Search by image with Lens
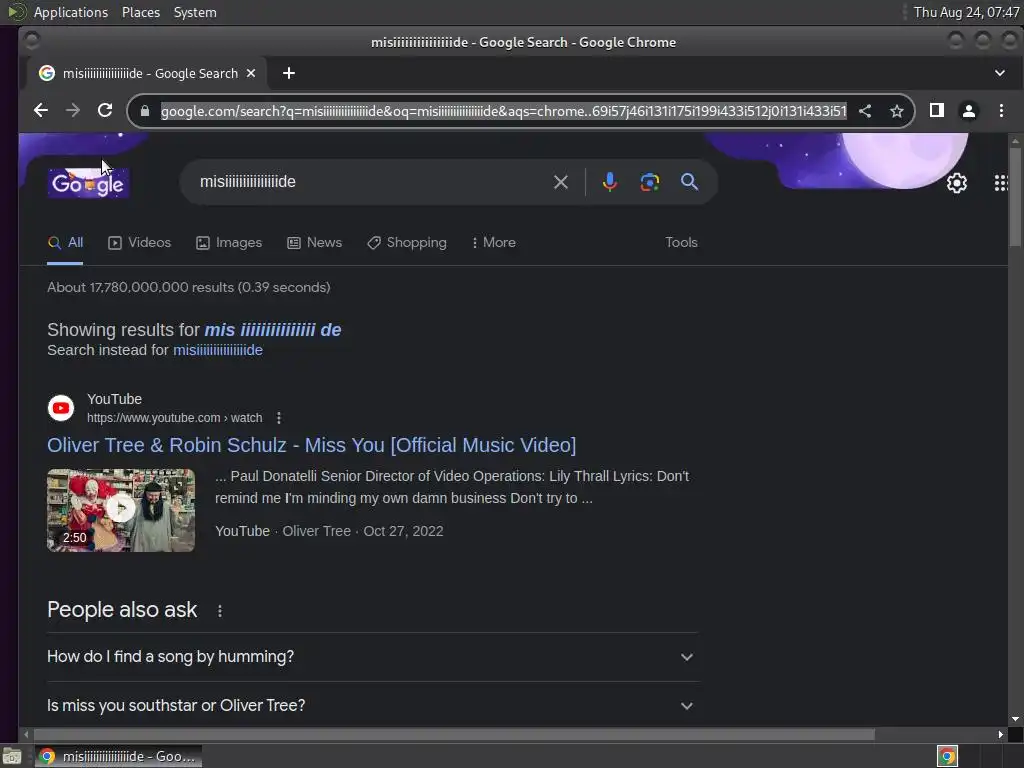The image size is (1024, 768). [x=649, y=182]
